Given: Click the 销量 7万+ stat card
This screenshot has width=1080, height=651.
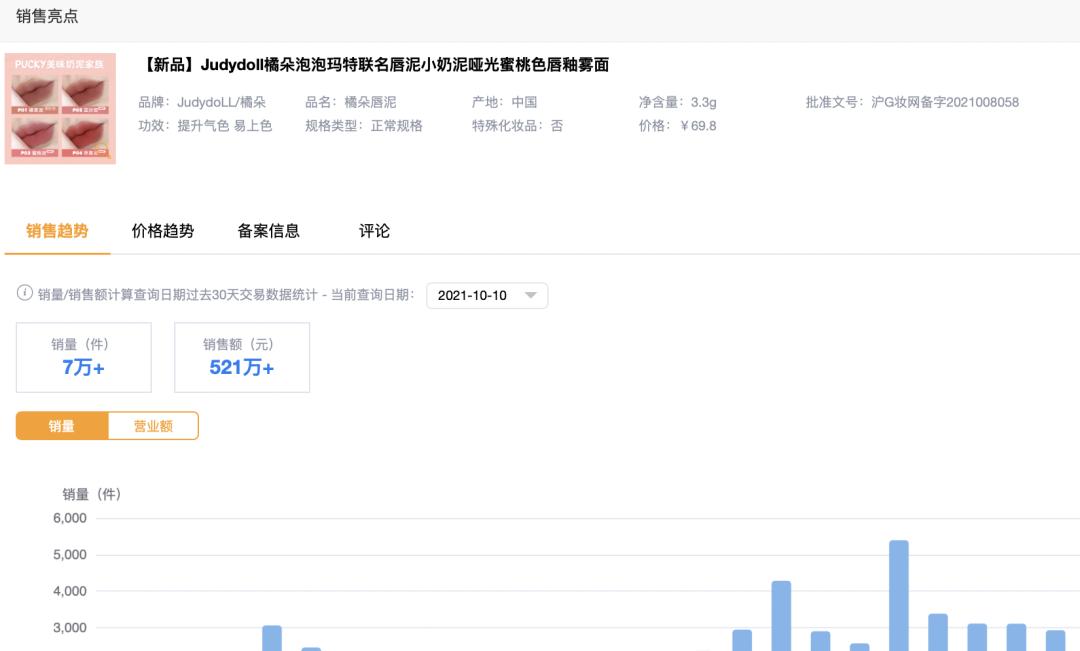Looking at the screenshot, I should click(83, 357).
